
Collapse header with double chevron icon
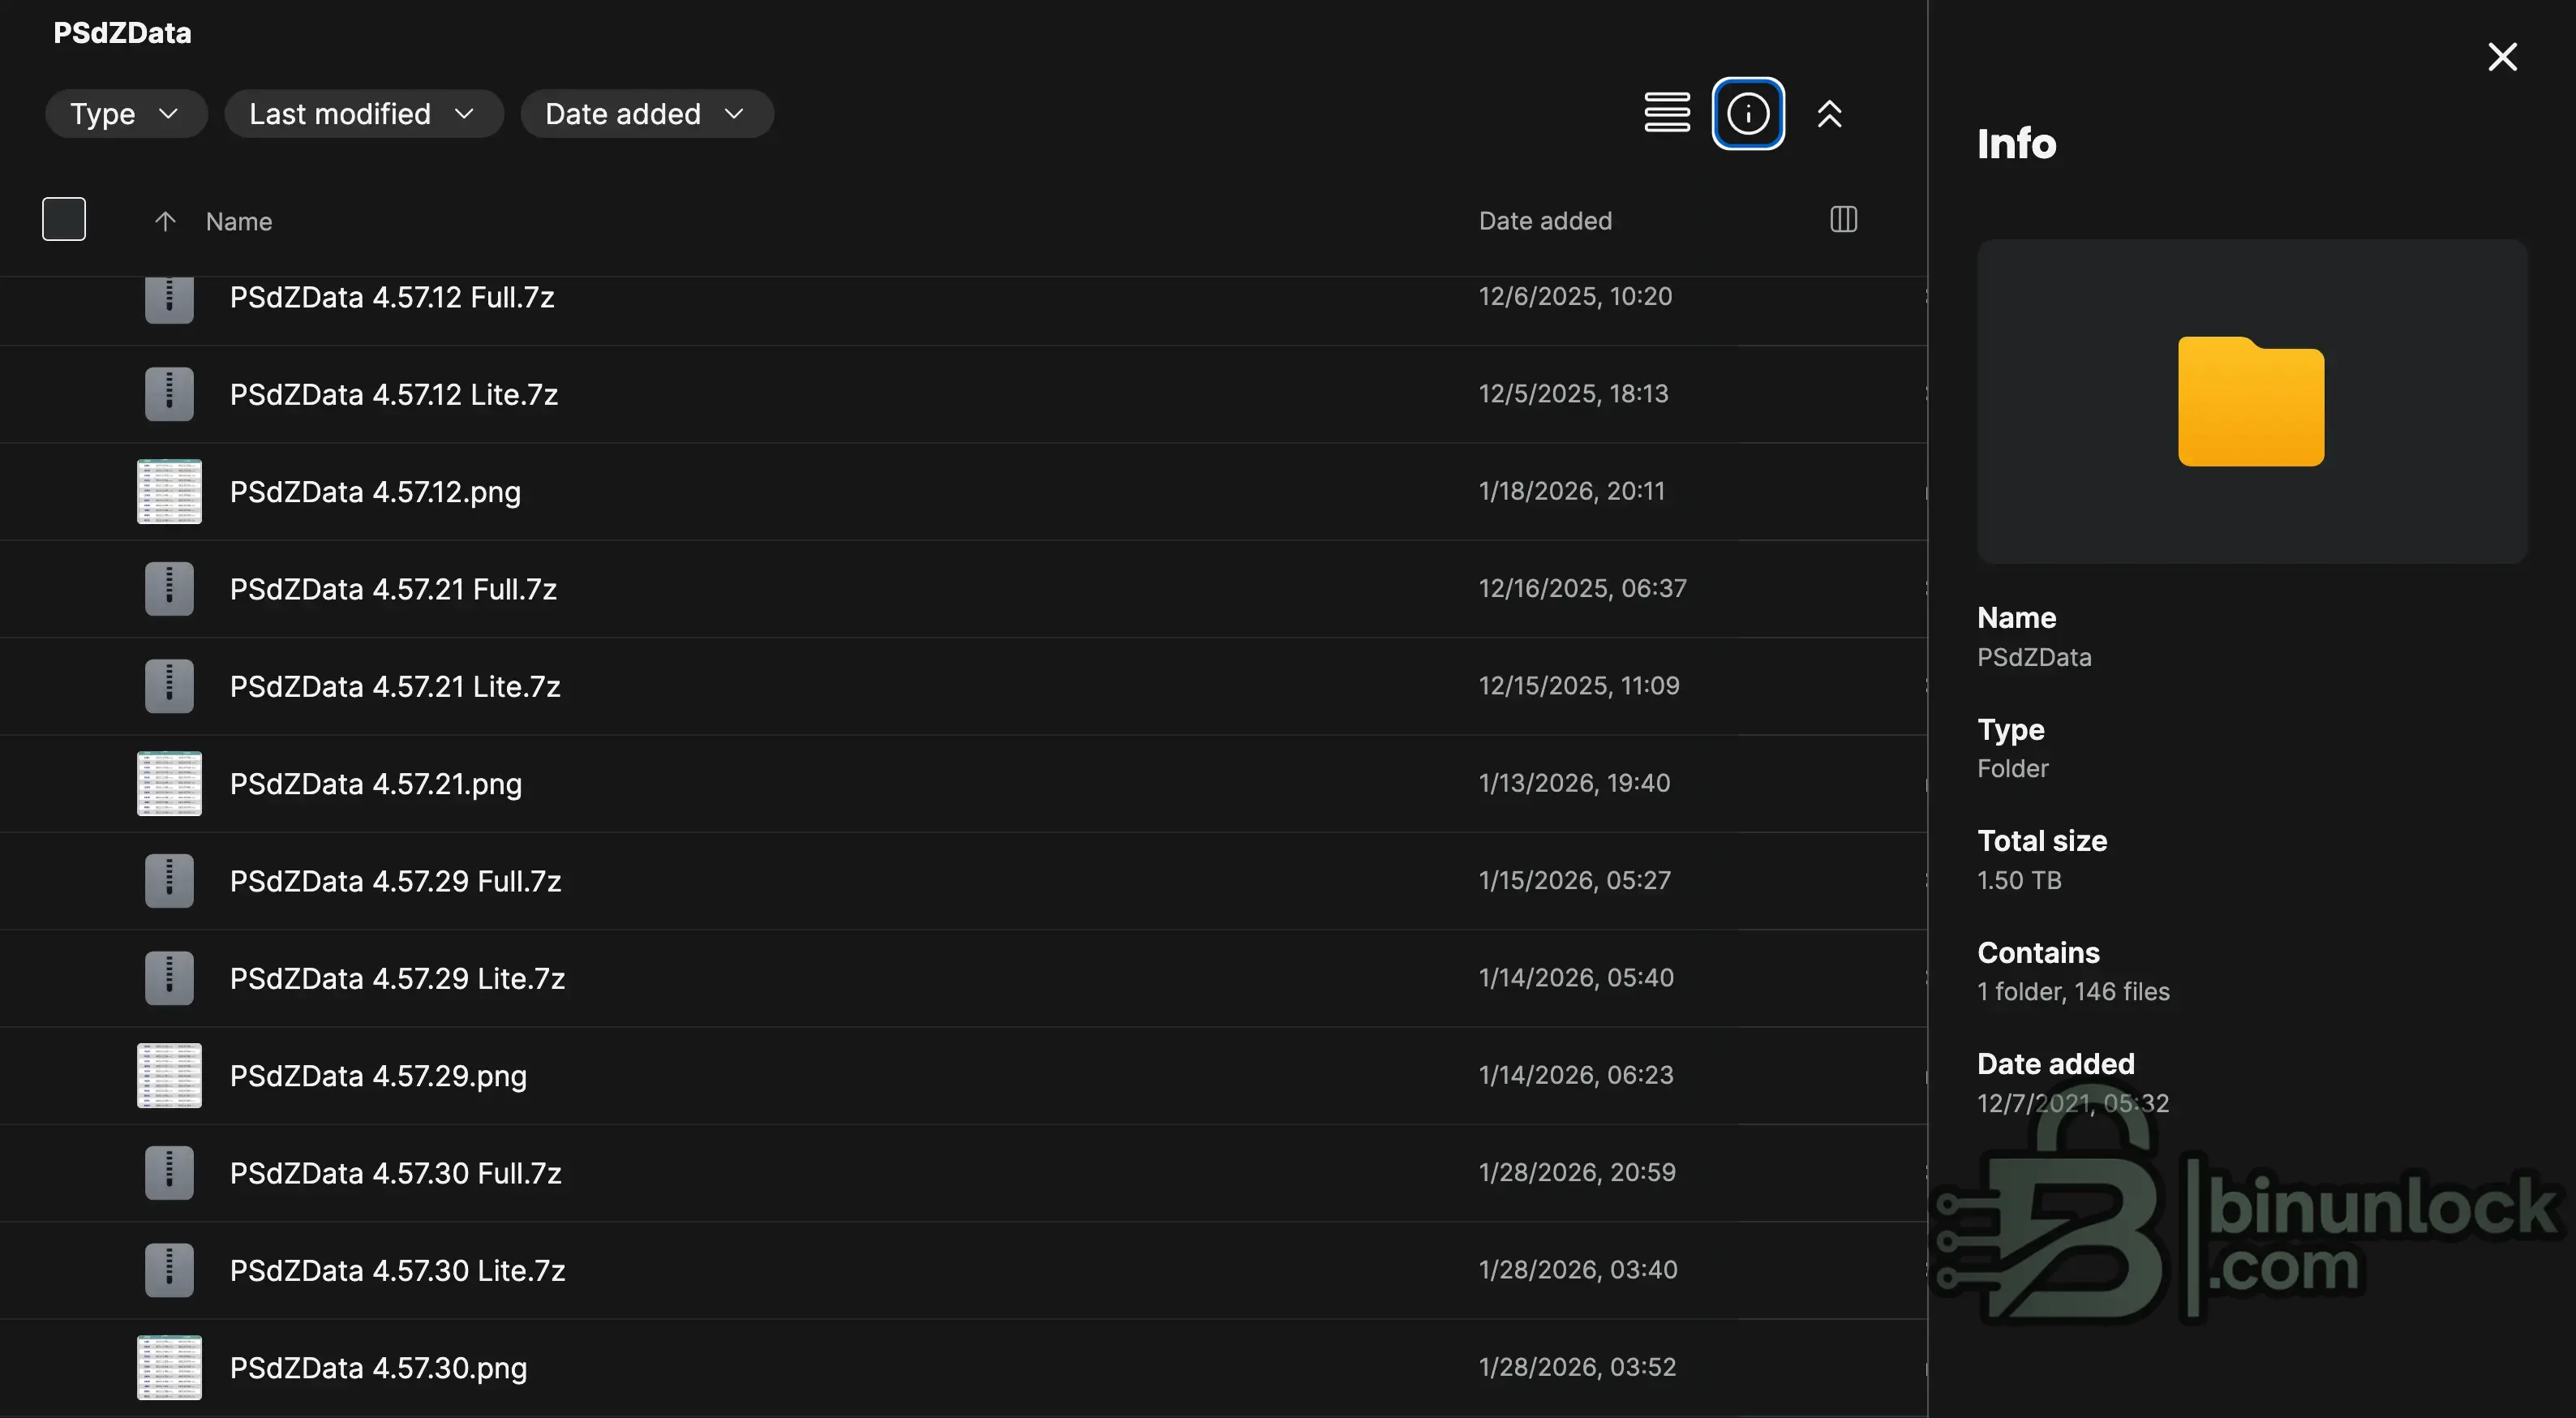1829,114
